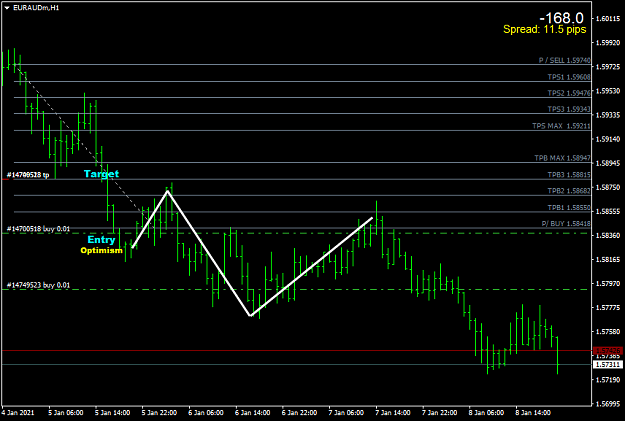The height and width of the screenshot is (421, 625).
Task: Click the yellow Optimism annotation
Action: pos(101,250)
